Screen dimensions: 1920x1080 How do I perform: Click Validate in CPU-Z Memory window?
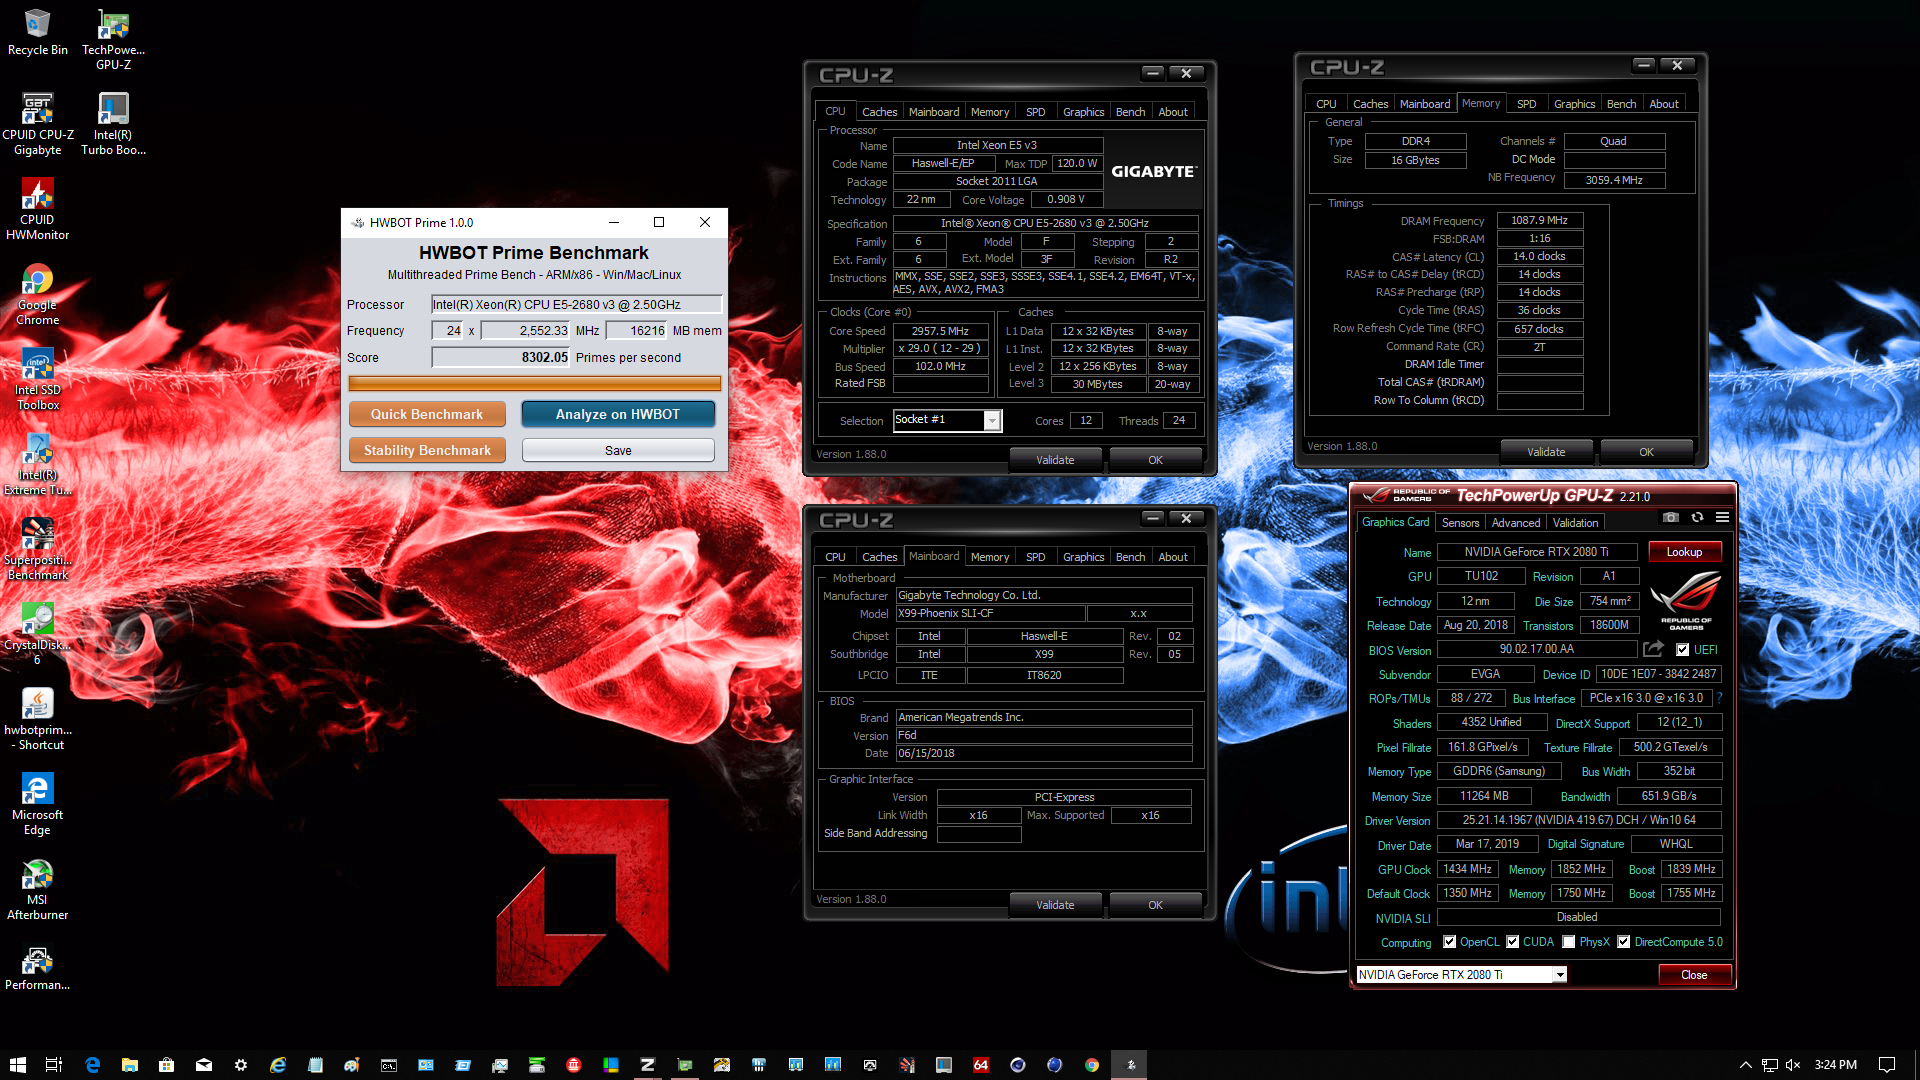tap(1546, 452)
